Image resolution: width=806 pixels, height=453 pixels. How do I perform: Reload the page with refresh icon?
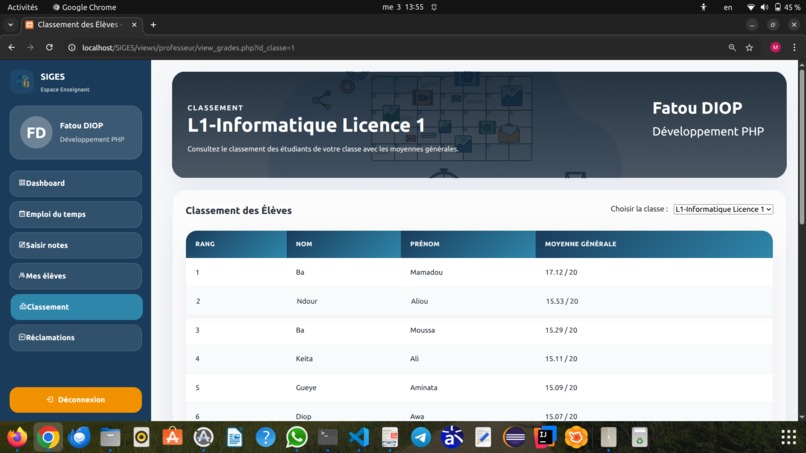point(49,47)
